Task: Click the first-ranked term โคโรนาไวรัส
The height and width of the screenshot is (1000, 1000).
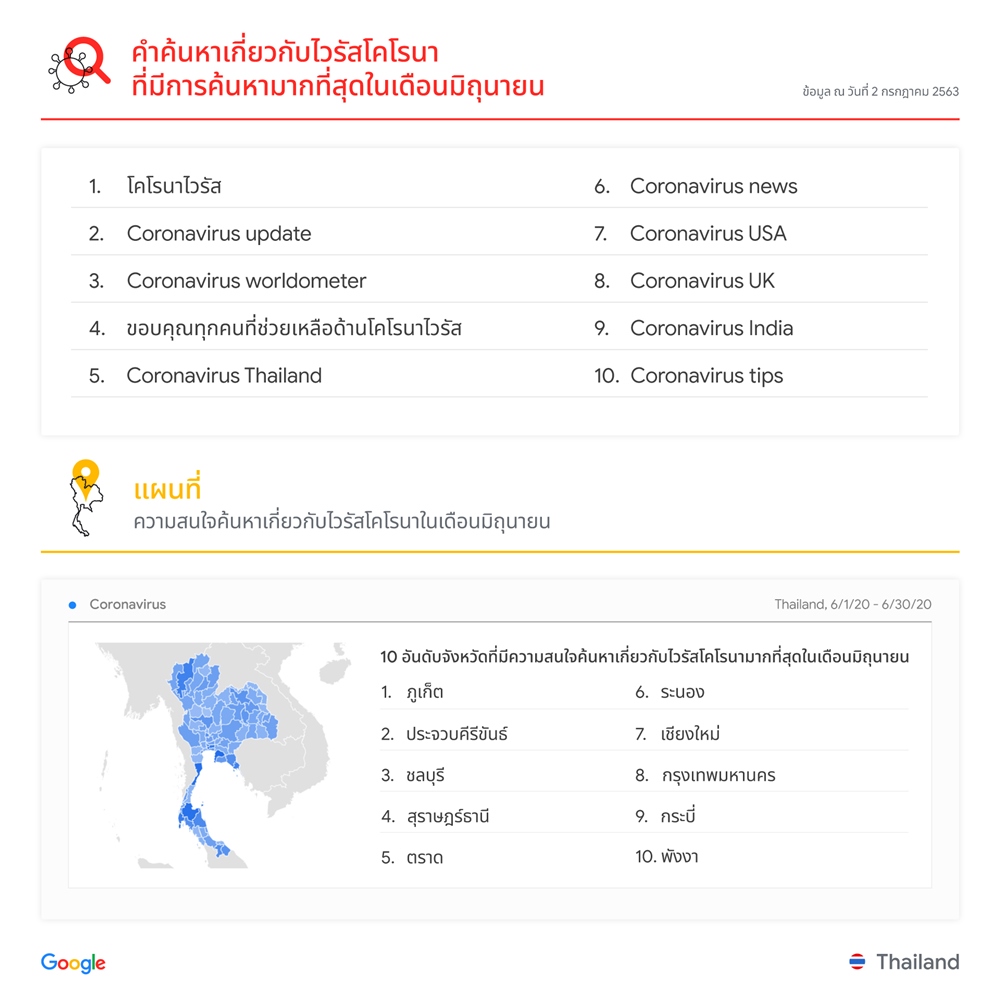Action: pos(173,186)
